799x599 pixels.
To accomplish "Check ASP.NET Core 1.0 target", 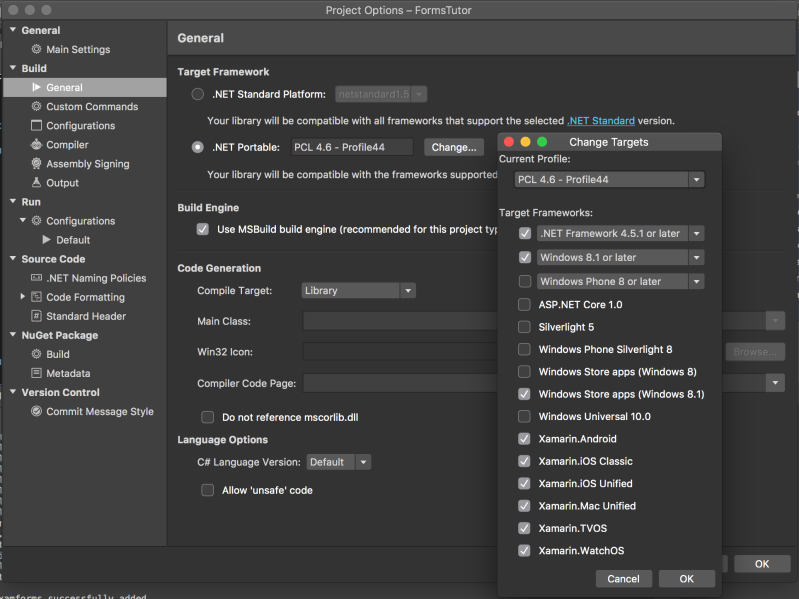I will (x=524, y=305).
